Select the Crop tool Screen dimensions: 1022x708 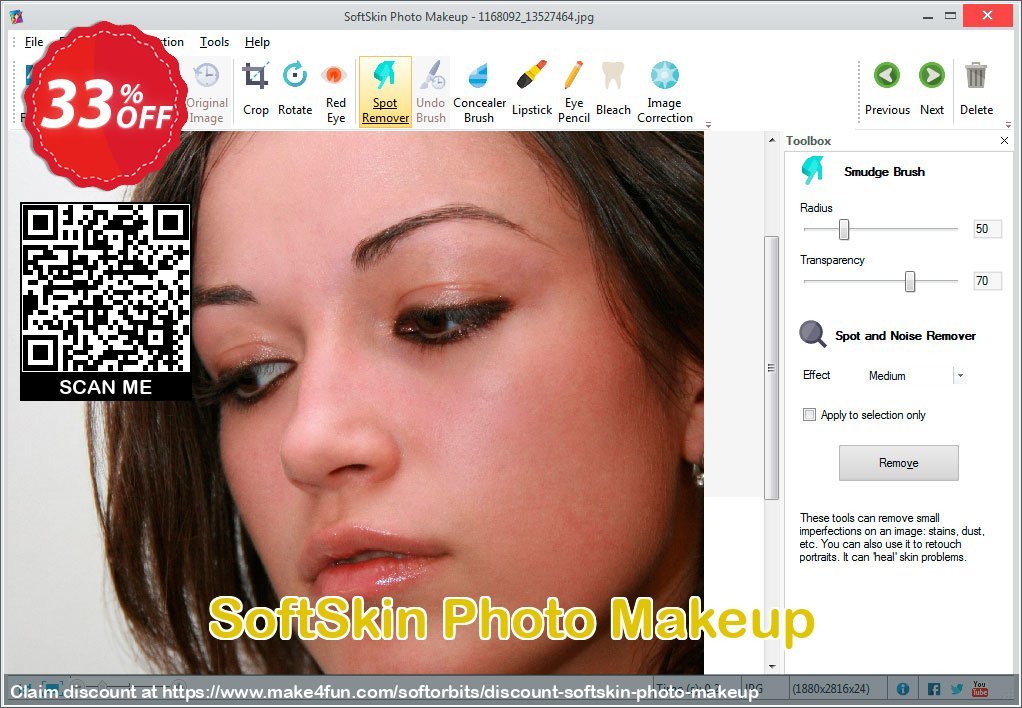[256, 90]
